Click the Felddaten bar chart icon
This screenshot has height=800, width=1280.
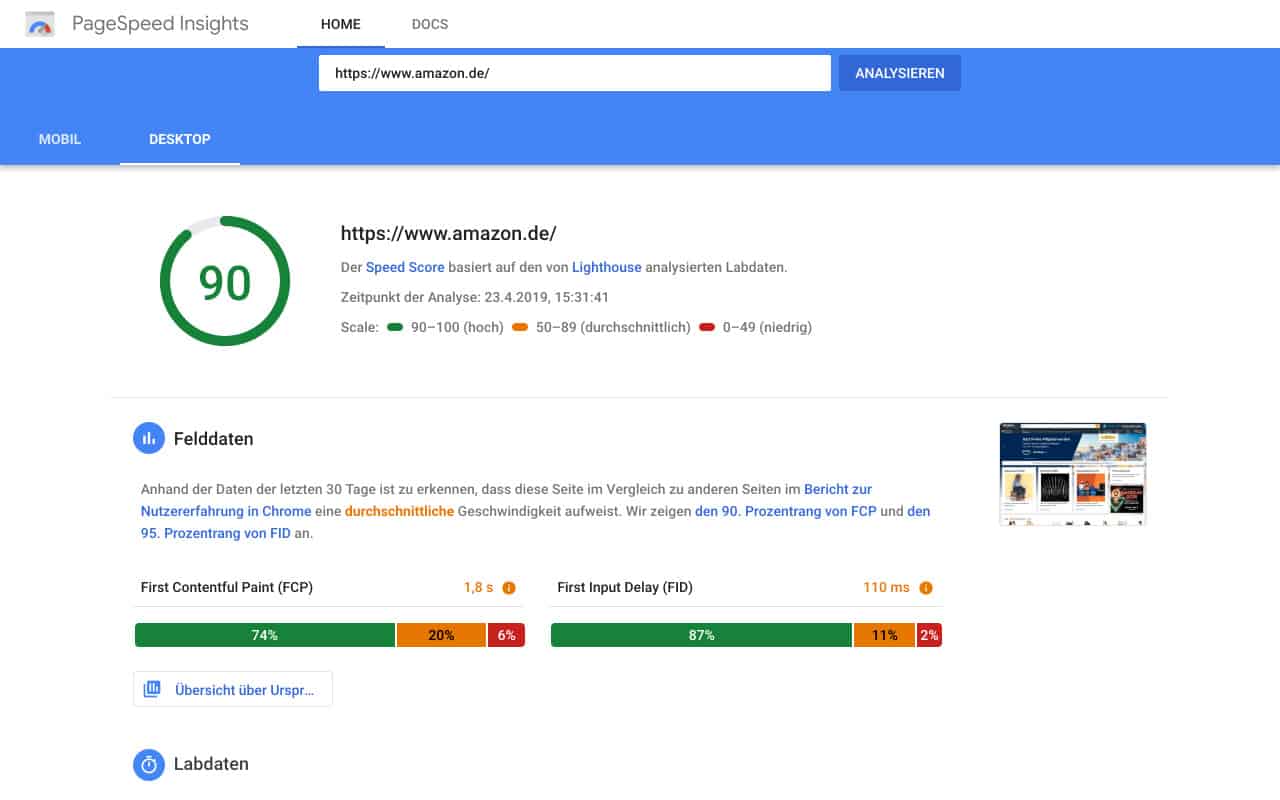coord(149,438)
